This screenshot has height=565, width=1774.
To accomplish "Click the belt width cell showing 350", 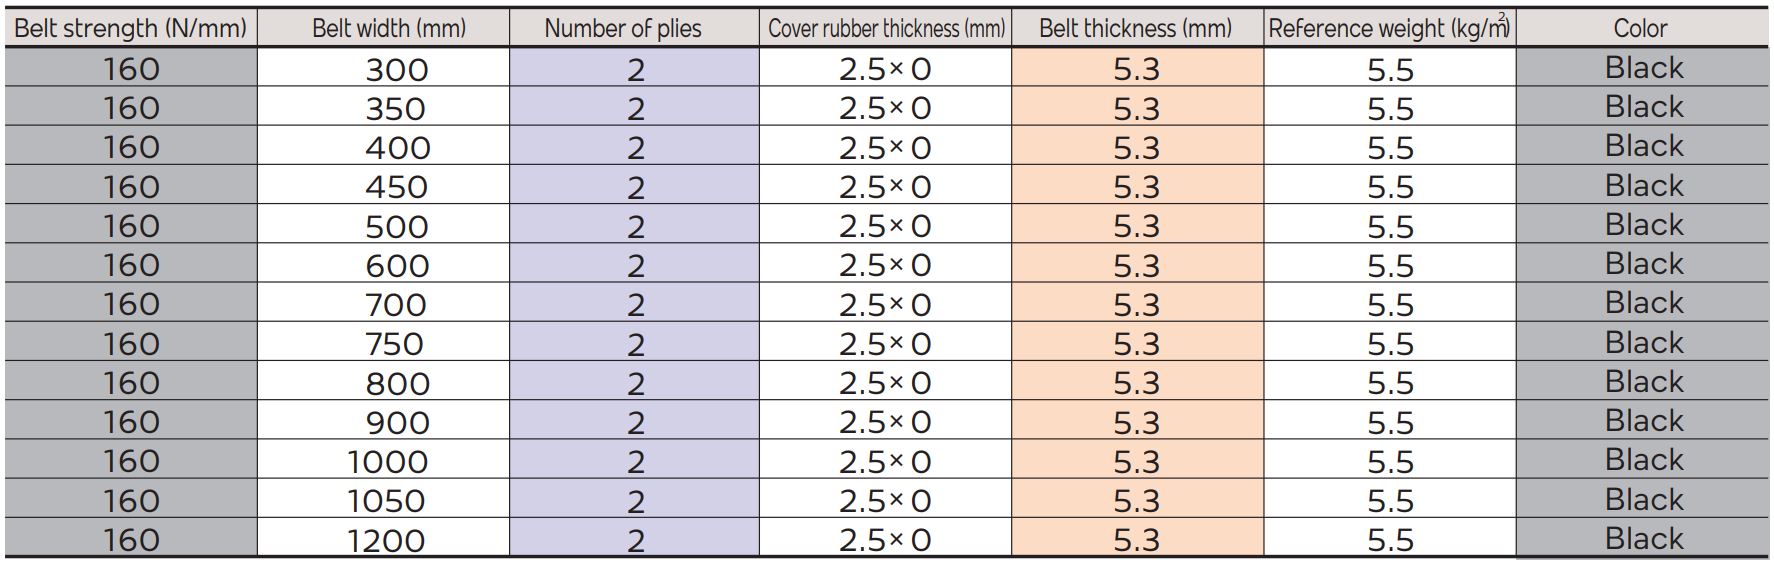I will [x=384, y=107].
